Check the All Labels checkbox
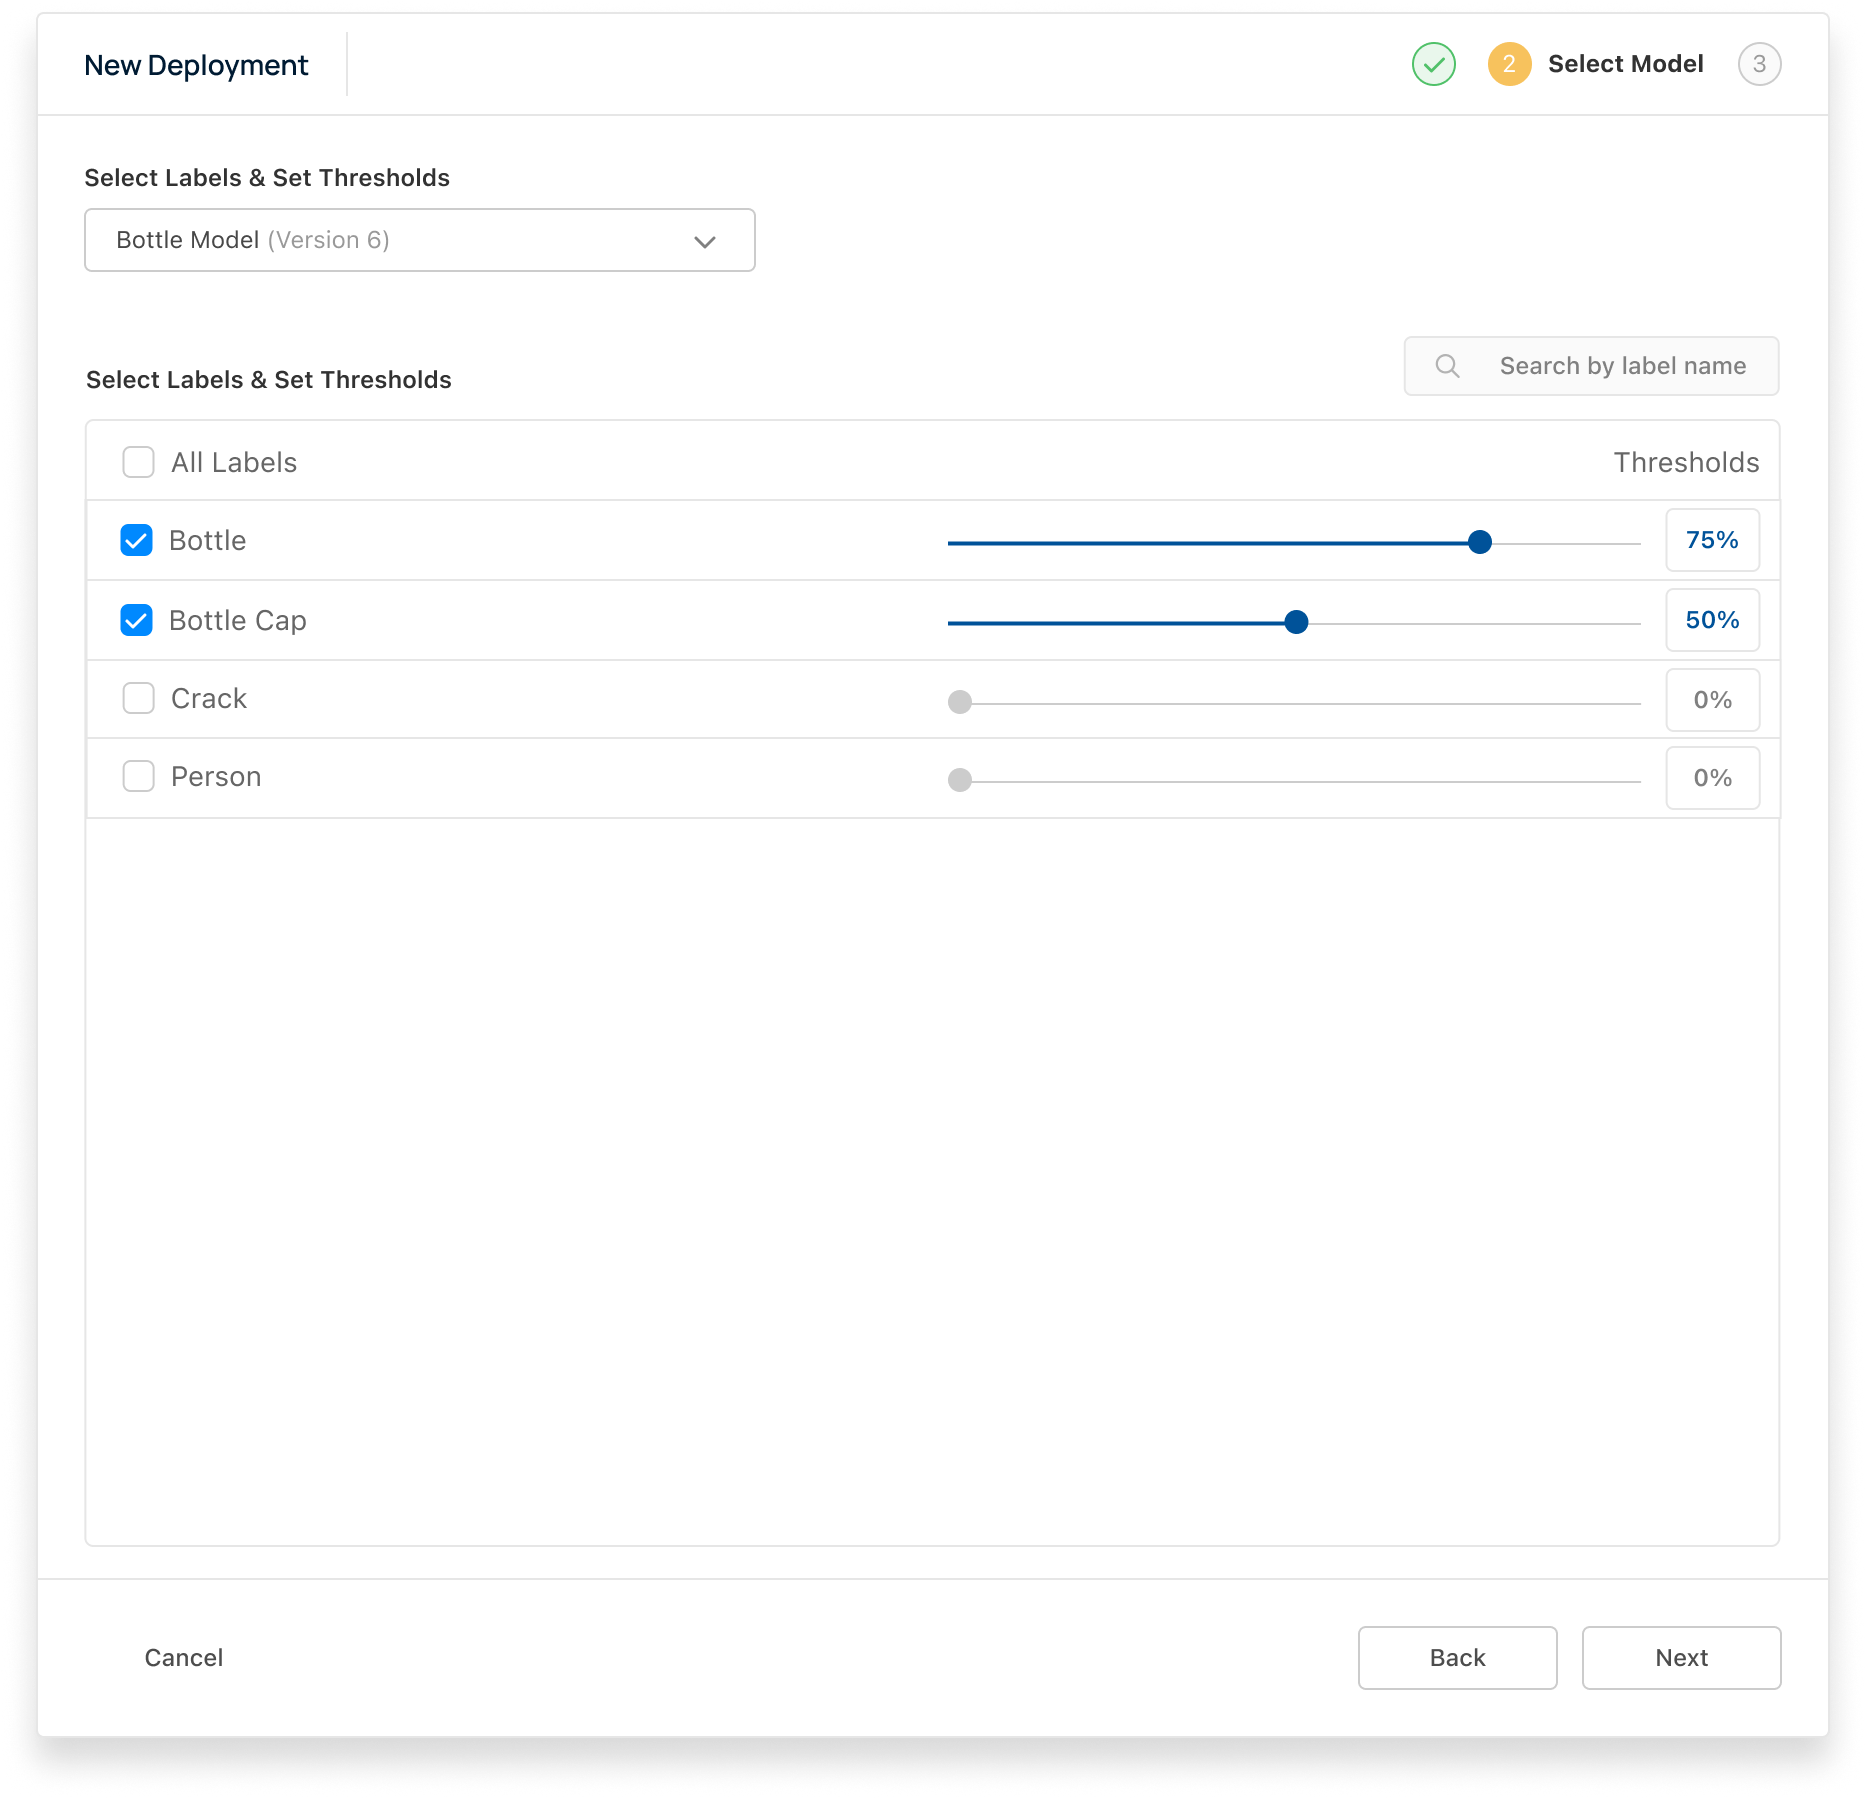 click(138, 462)
